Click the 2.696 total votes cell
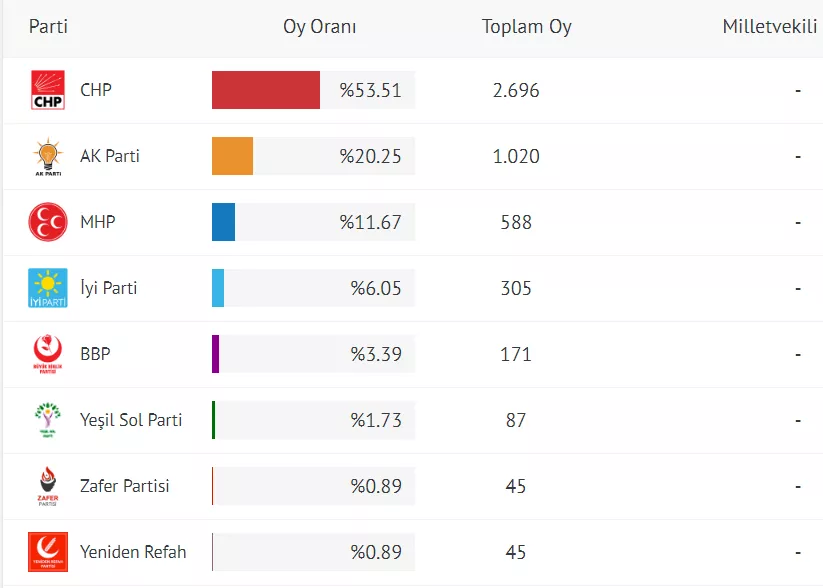 point(516,90)
